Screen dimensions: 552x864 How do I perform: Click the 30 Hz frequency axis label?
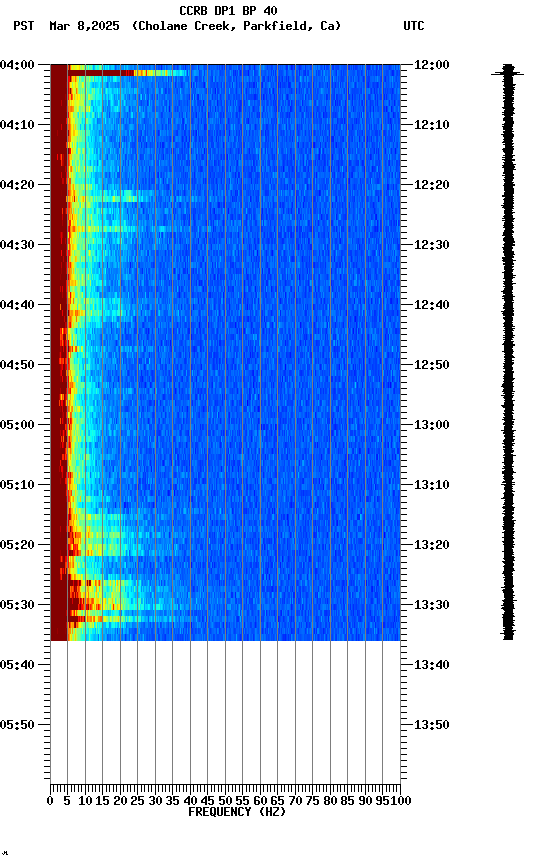coord(155,801)
